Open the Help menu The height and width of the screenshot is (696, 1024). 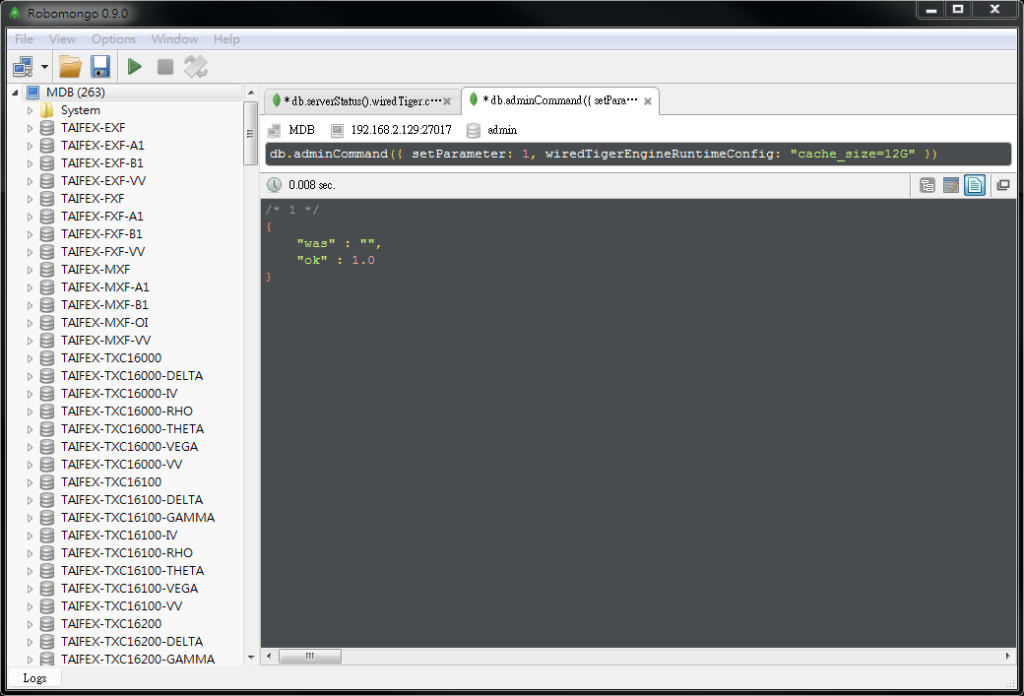click(227, 39)
